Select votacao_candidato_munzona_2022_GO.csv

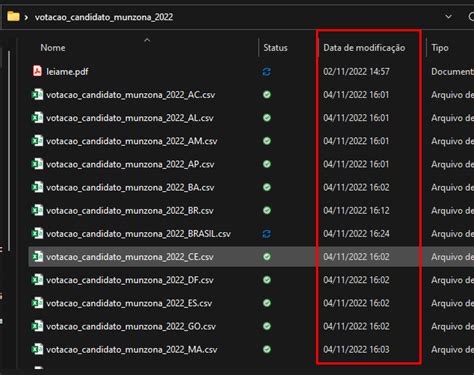click(131, 326)
